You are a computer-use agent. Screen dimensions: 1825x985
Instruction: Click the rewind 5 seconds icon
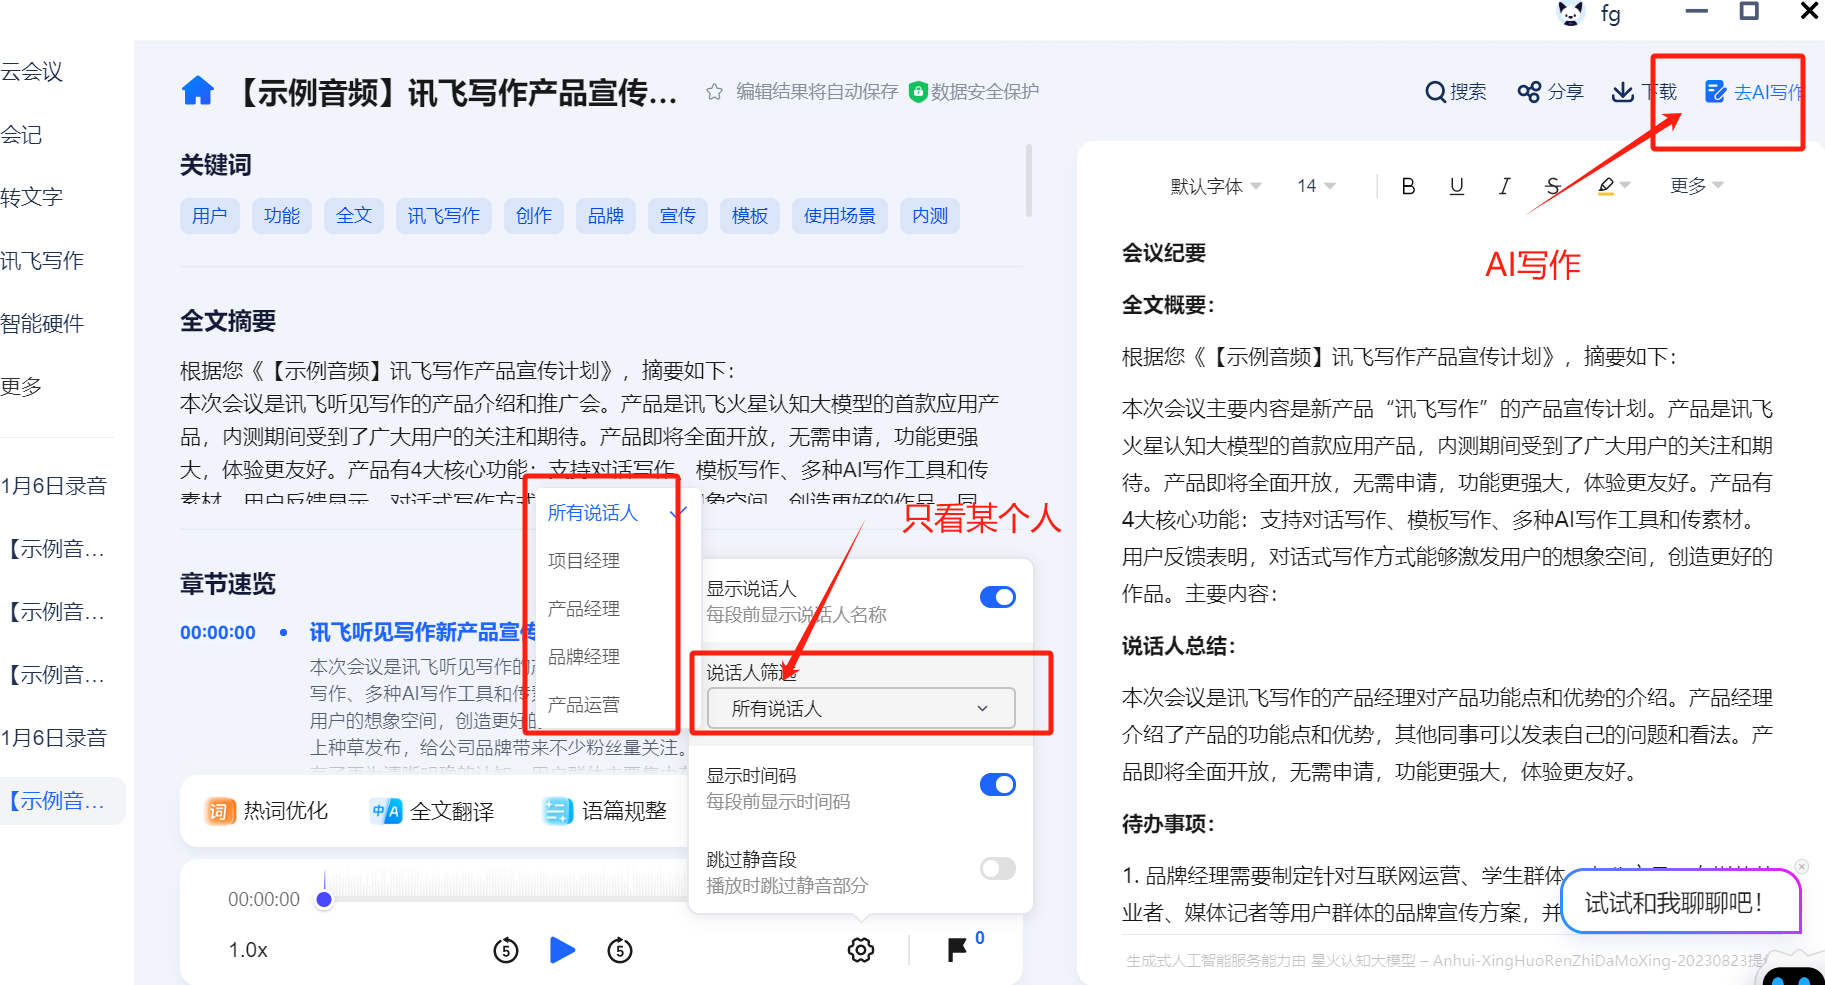pyautogui.click(x=506, y=950)
